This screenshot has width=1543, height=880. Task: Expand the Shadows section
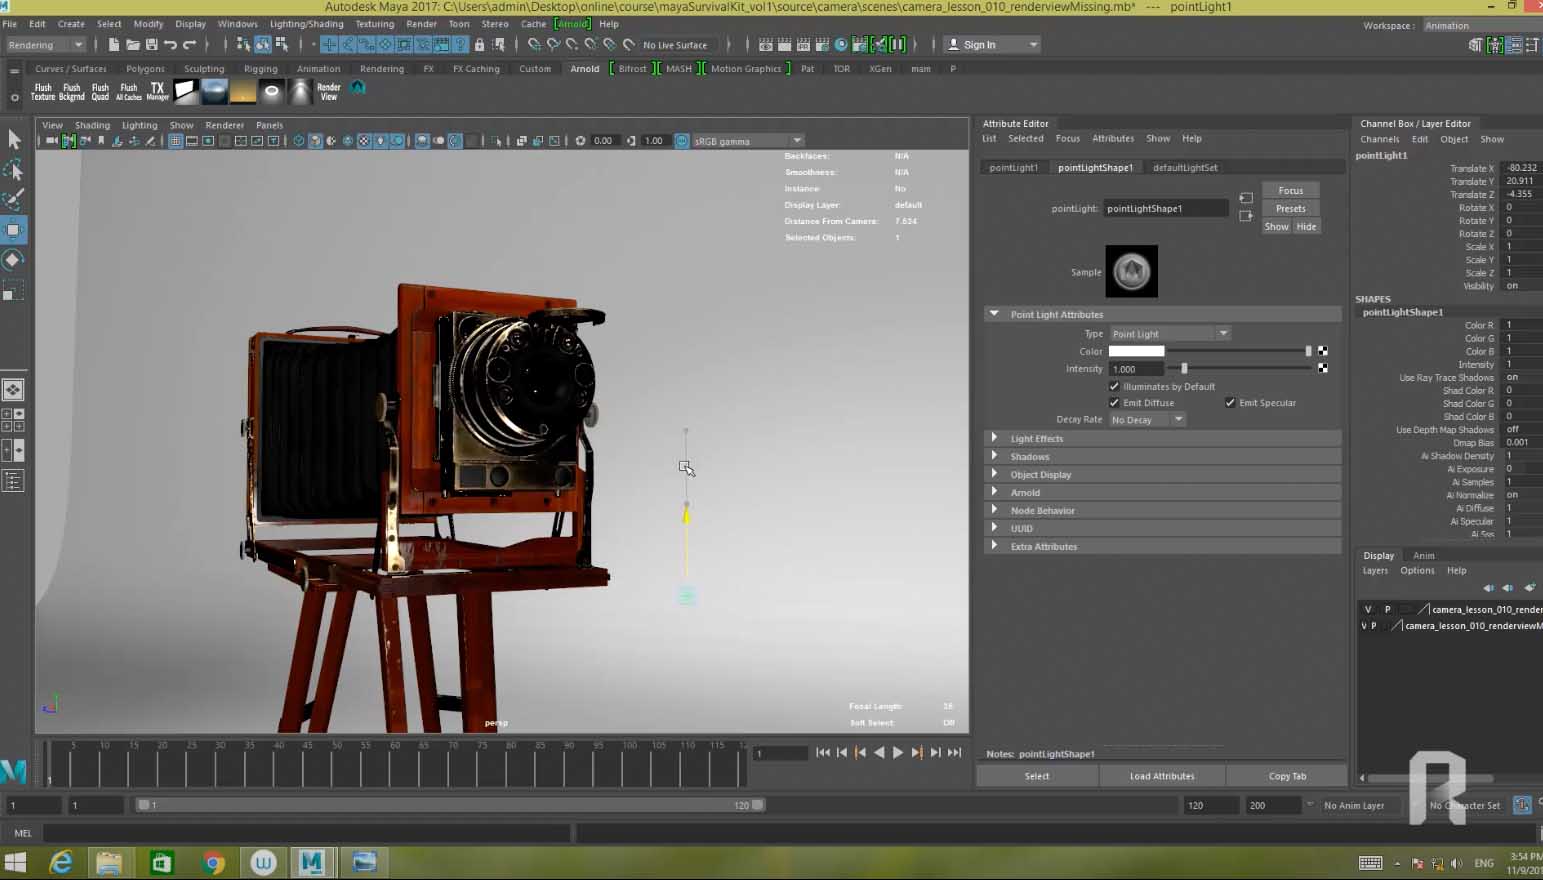(1029, 457)
